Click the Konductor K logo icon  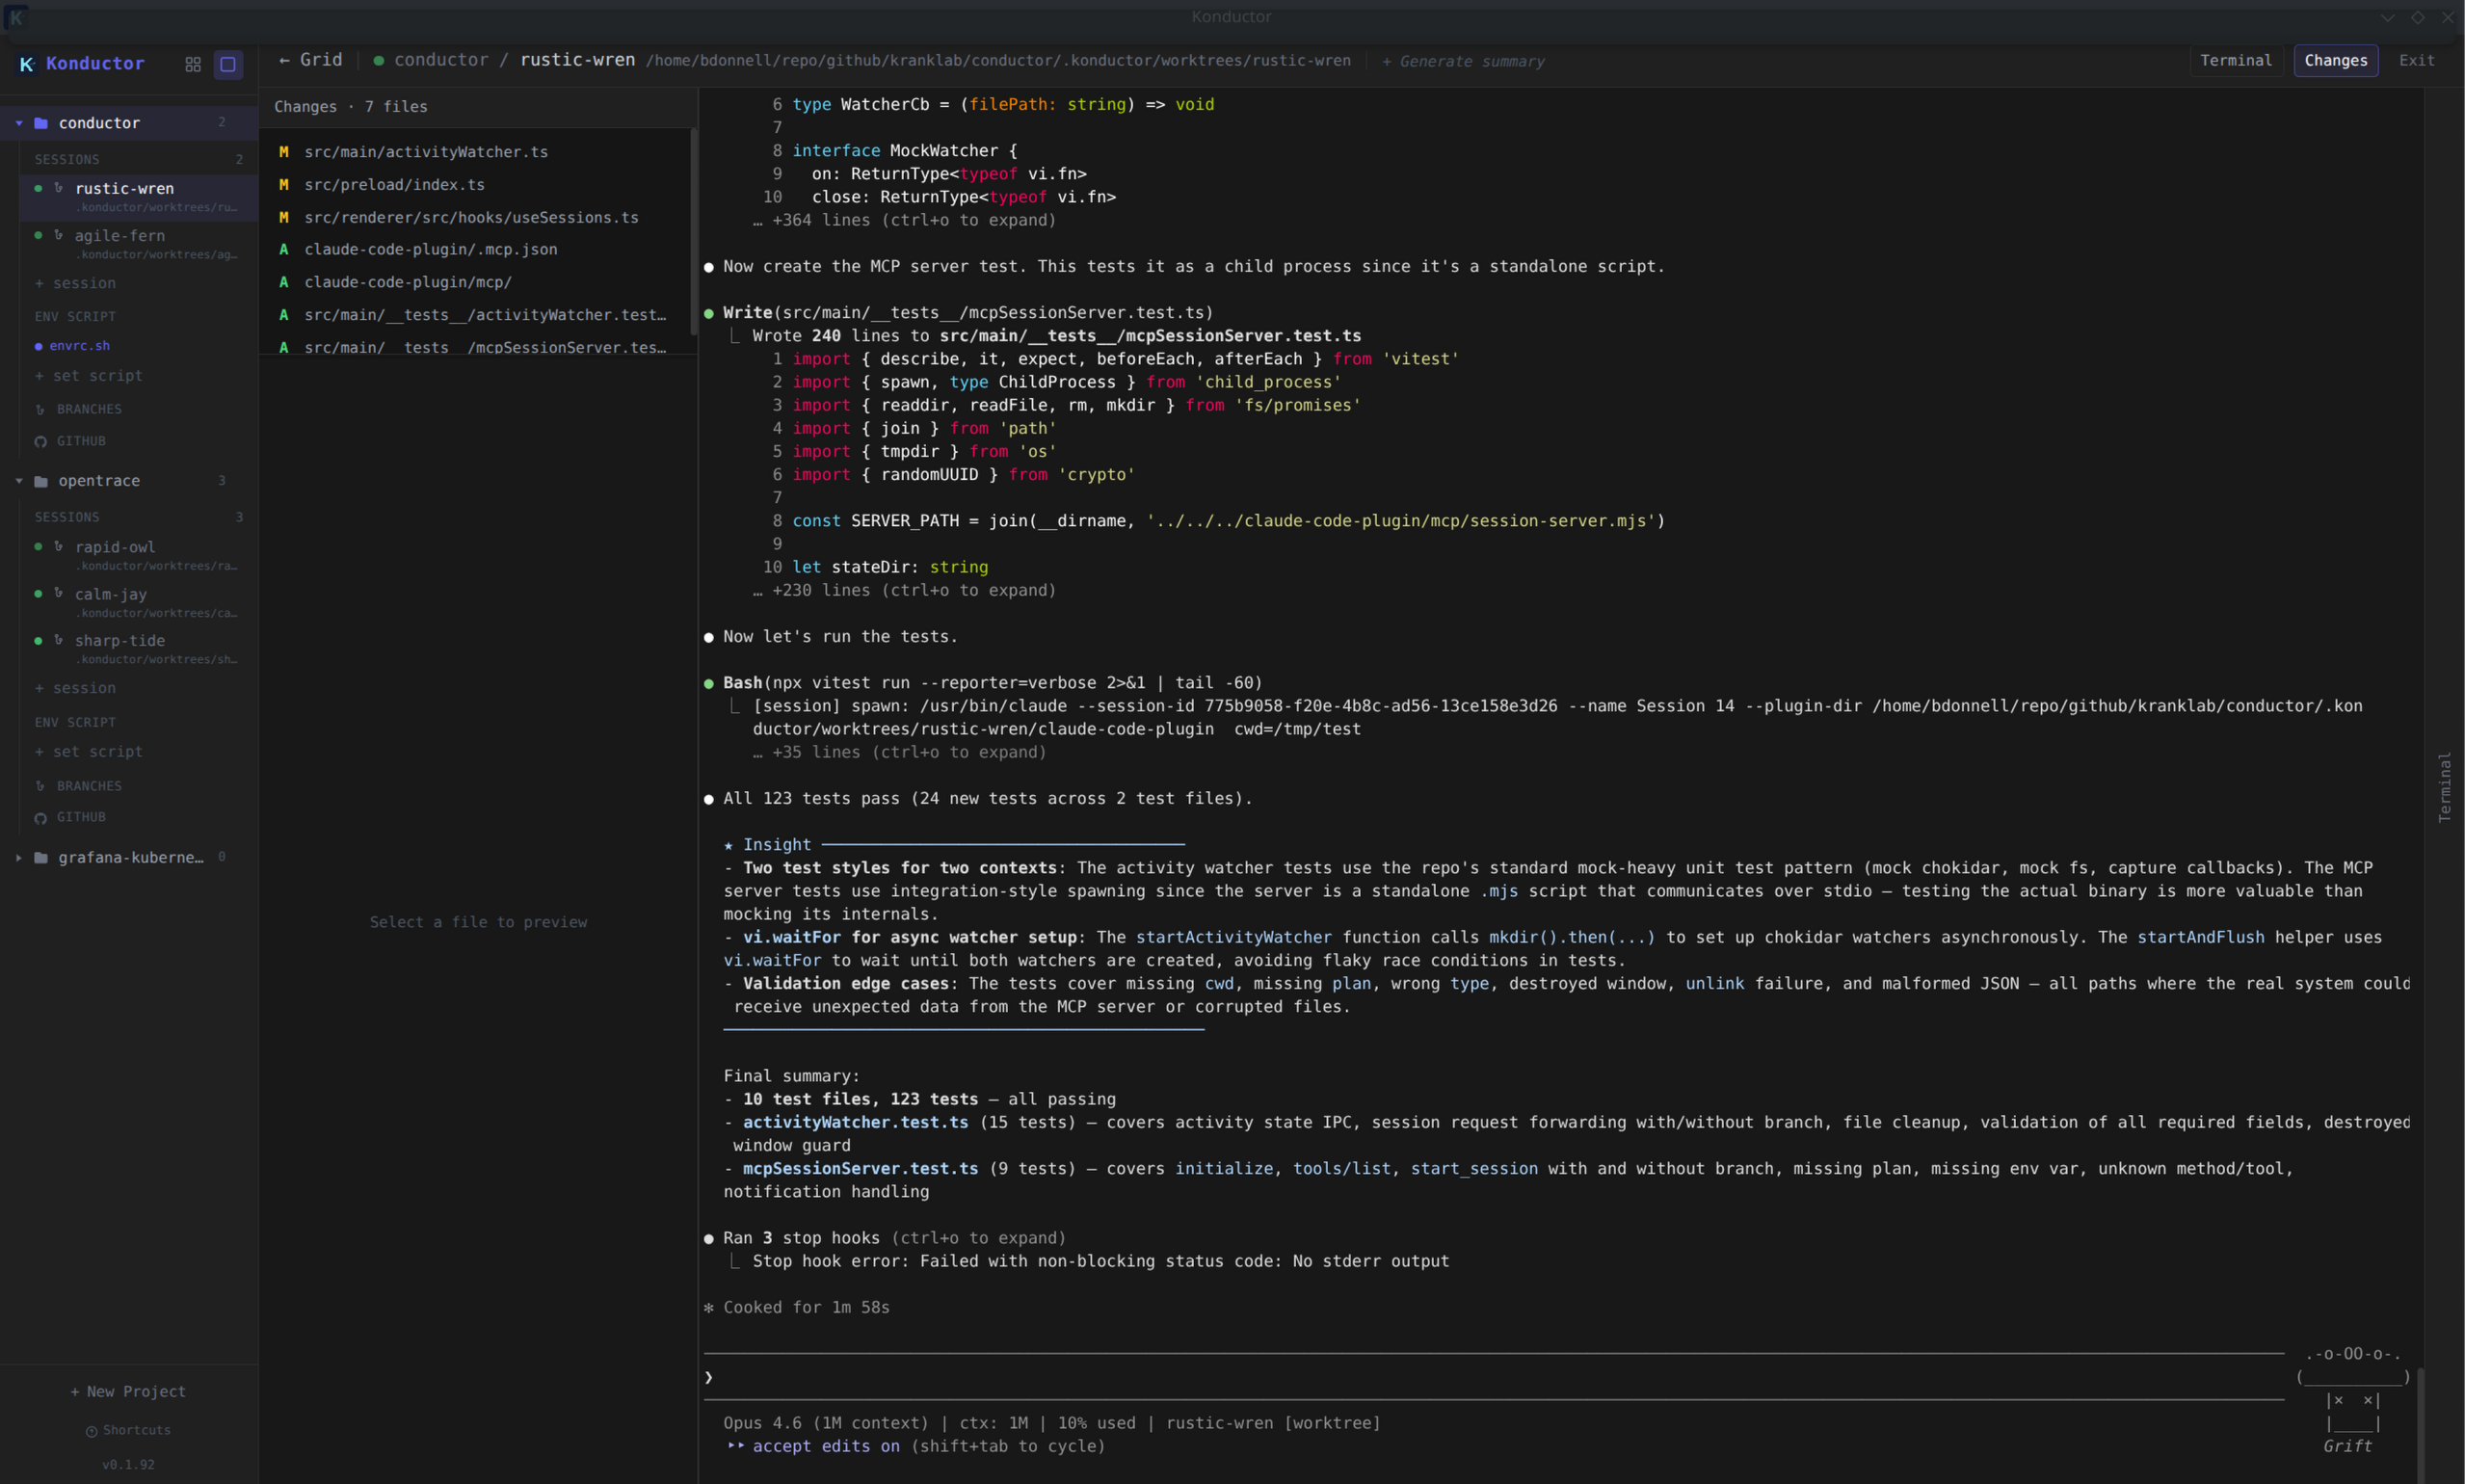pyautogui.click(x=27, y=64)
